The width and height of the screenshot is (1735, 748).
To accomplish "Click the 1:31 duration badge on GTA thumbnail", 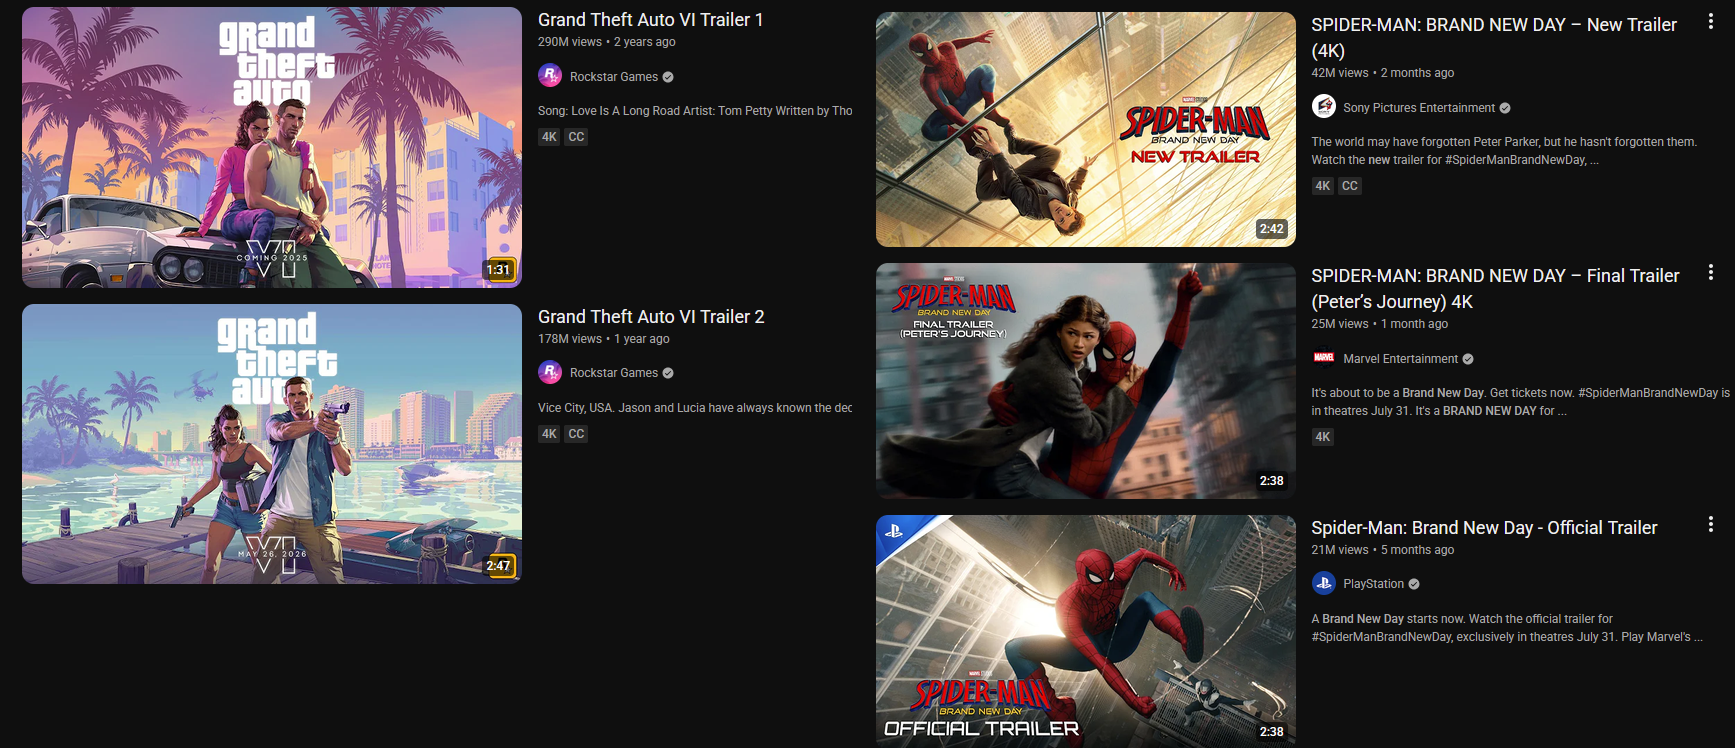I will [499, 269].
